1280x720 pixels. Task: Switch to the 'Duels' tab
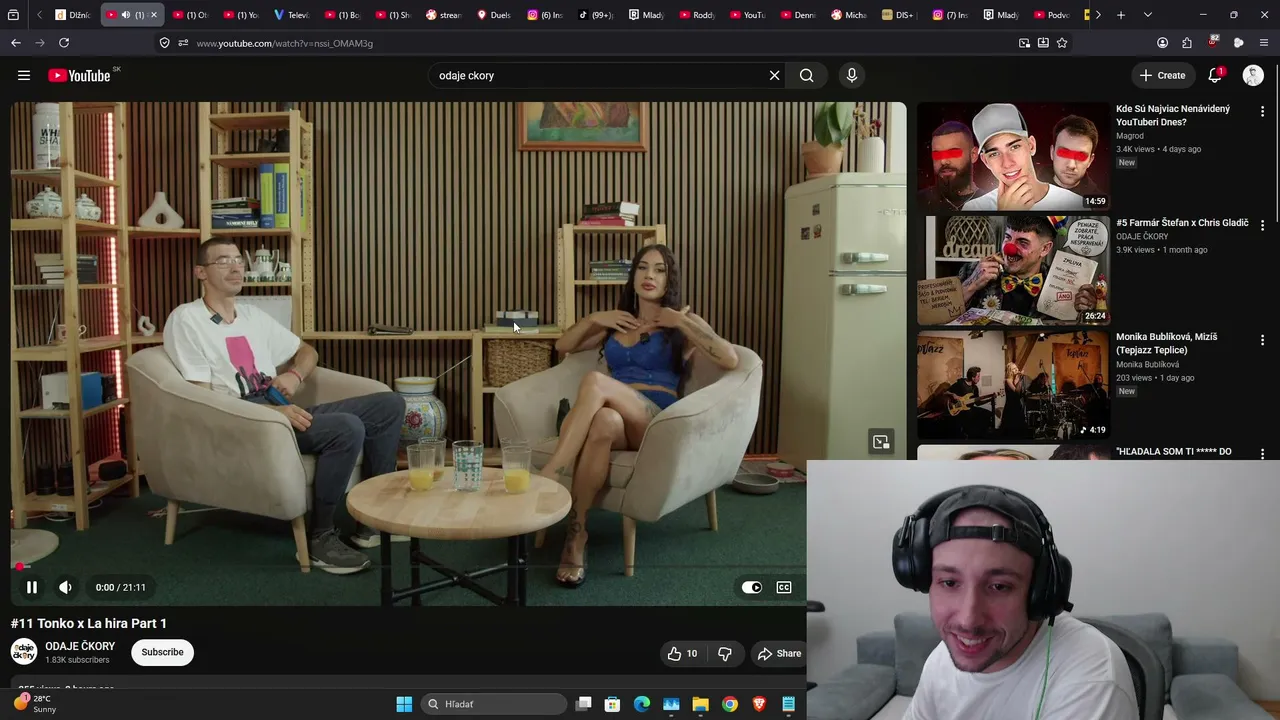coord(494,15)
